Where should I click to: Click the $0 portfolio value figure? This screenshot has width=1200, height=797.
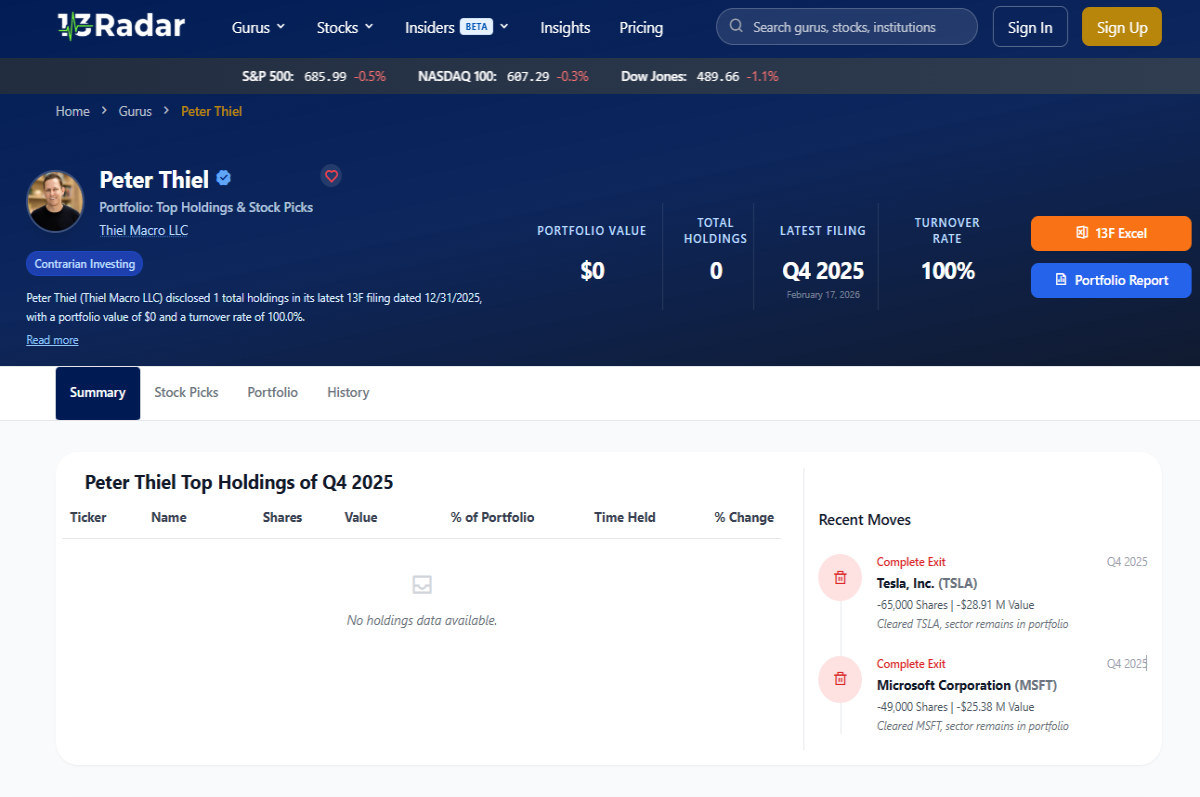(x=592, y=271)
